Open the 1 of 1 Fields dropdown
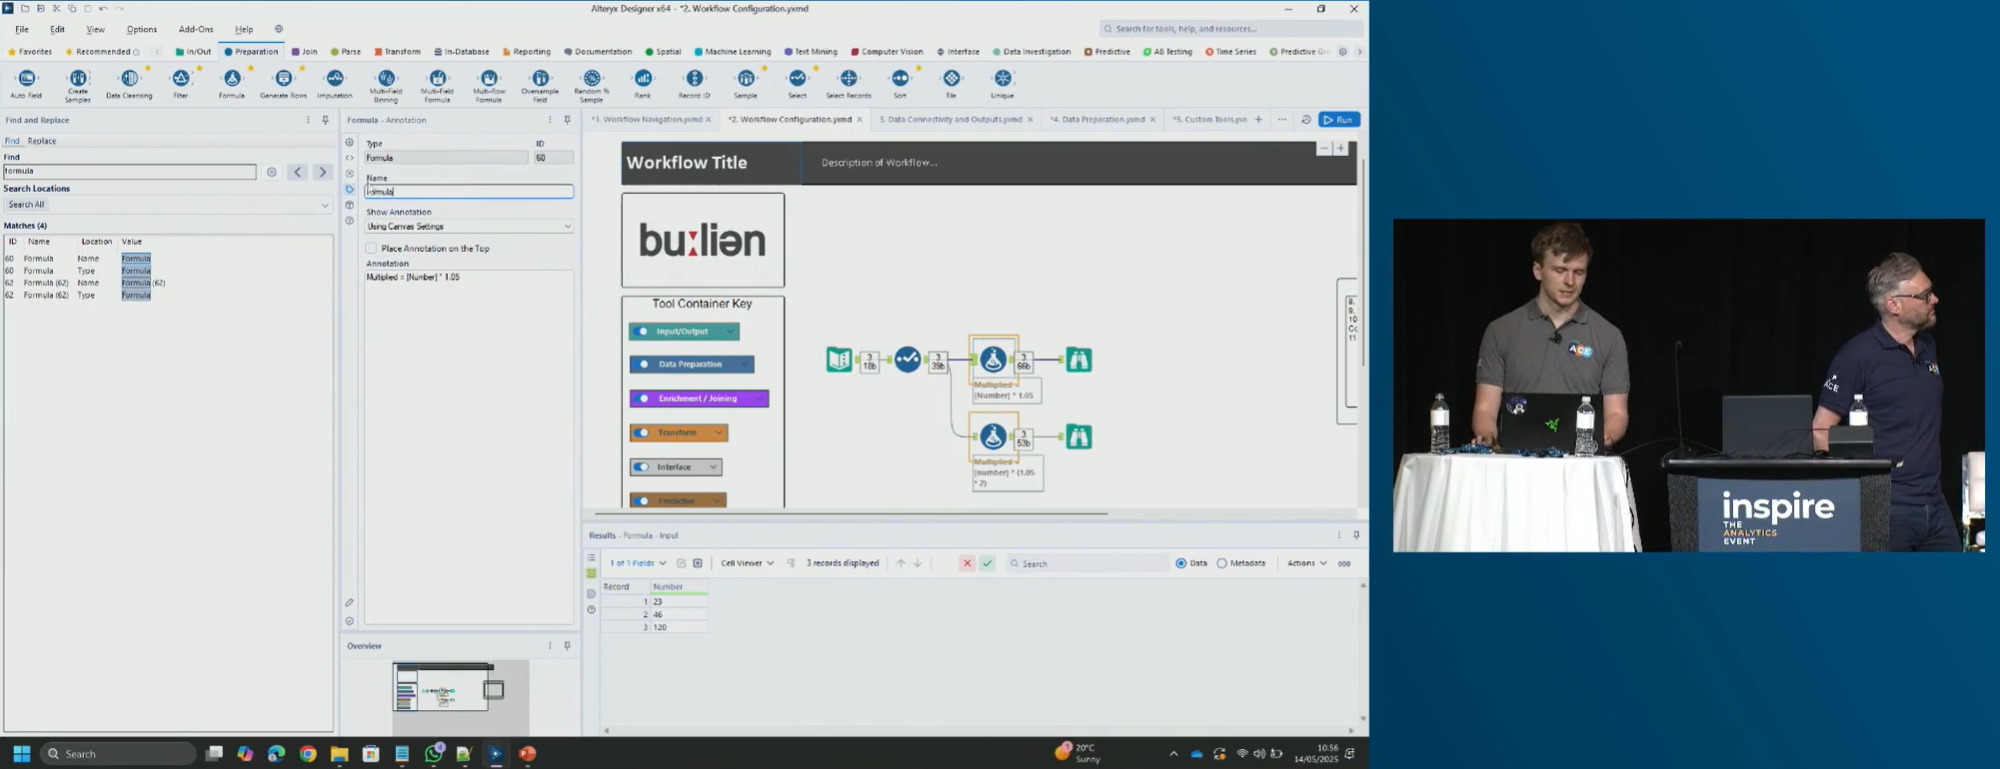 638,563
